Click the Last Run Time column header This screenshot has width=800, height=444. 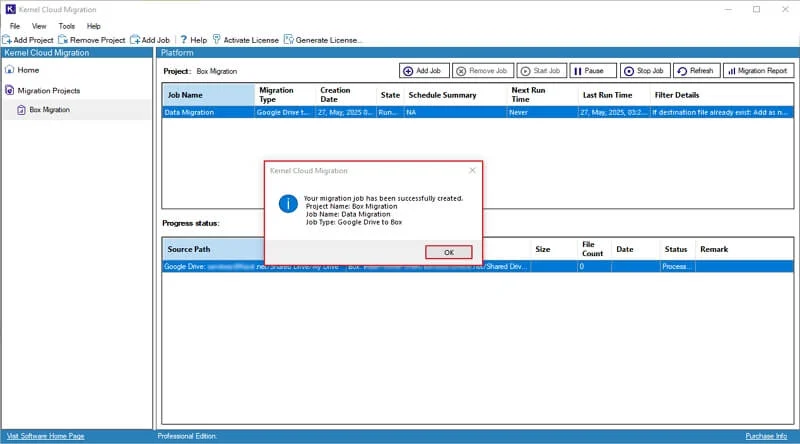614,95
